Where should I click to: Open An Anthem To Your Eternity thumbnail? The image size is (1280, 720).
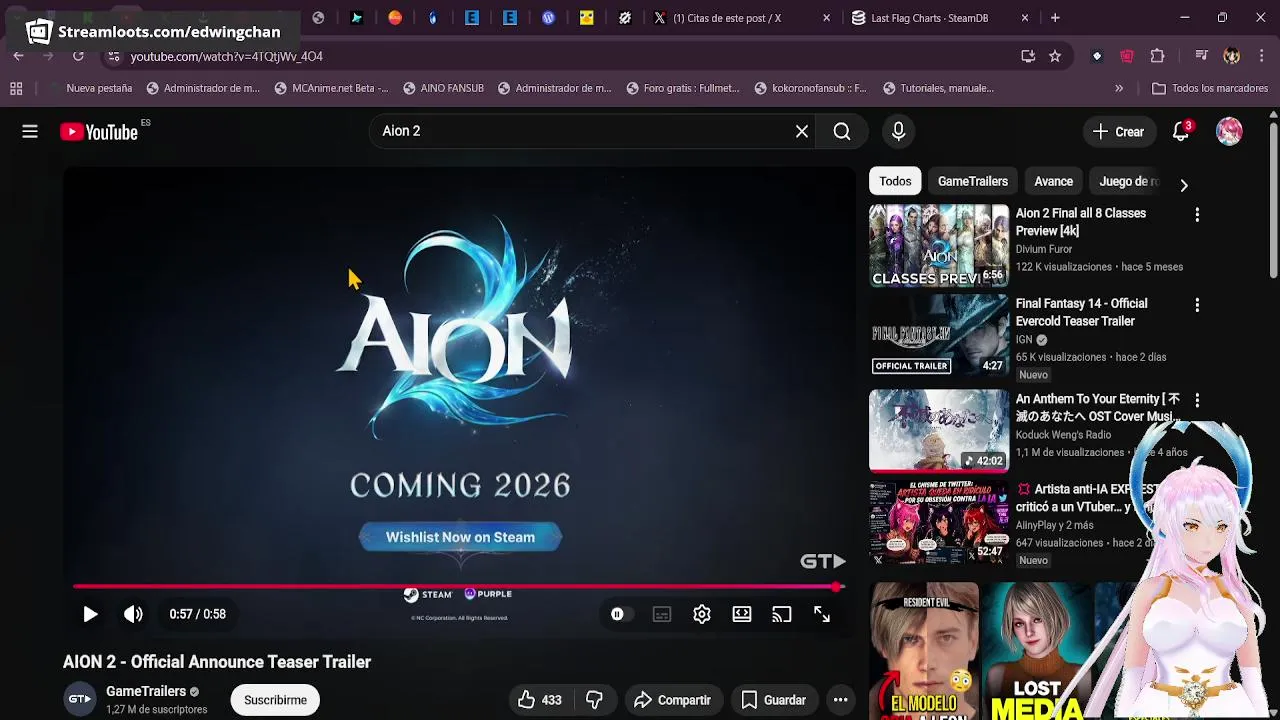click(x=939, y=430)
